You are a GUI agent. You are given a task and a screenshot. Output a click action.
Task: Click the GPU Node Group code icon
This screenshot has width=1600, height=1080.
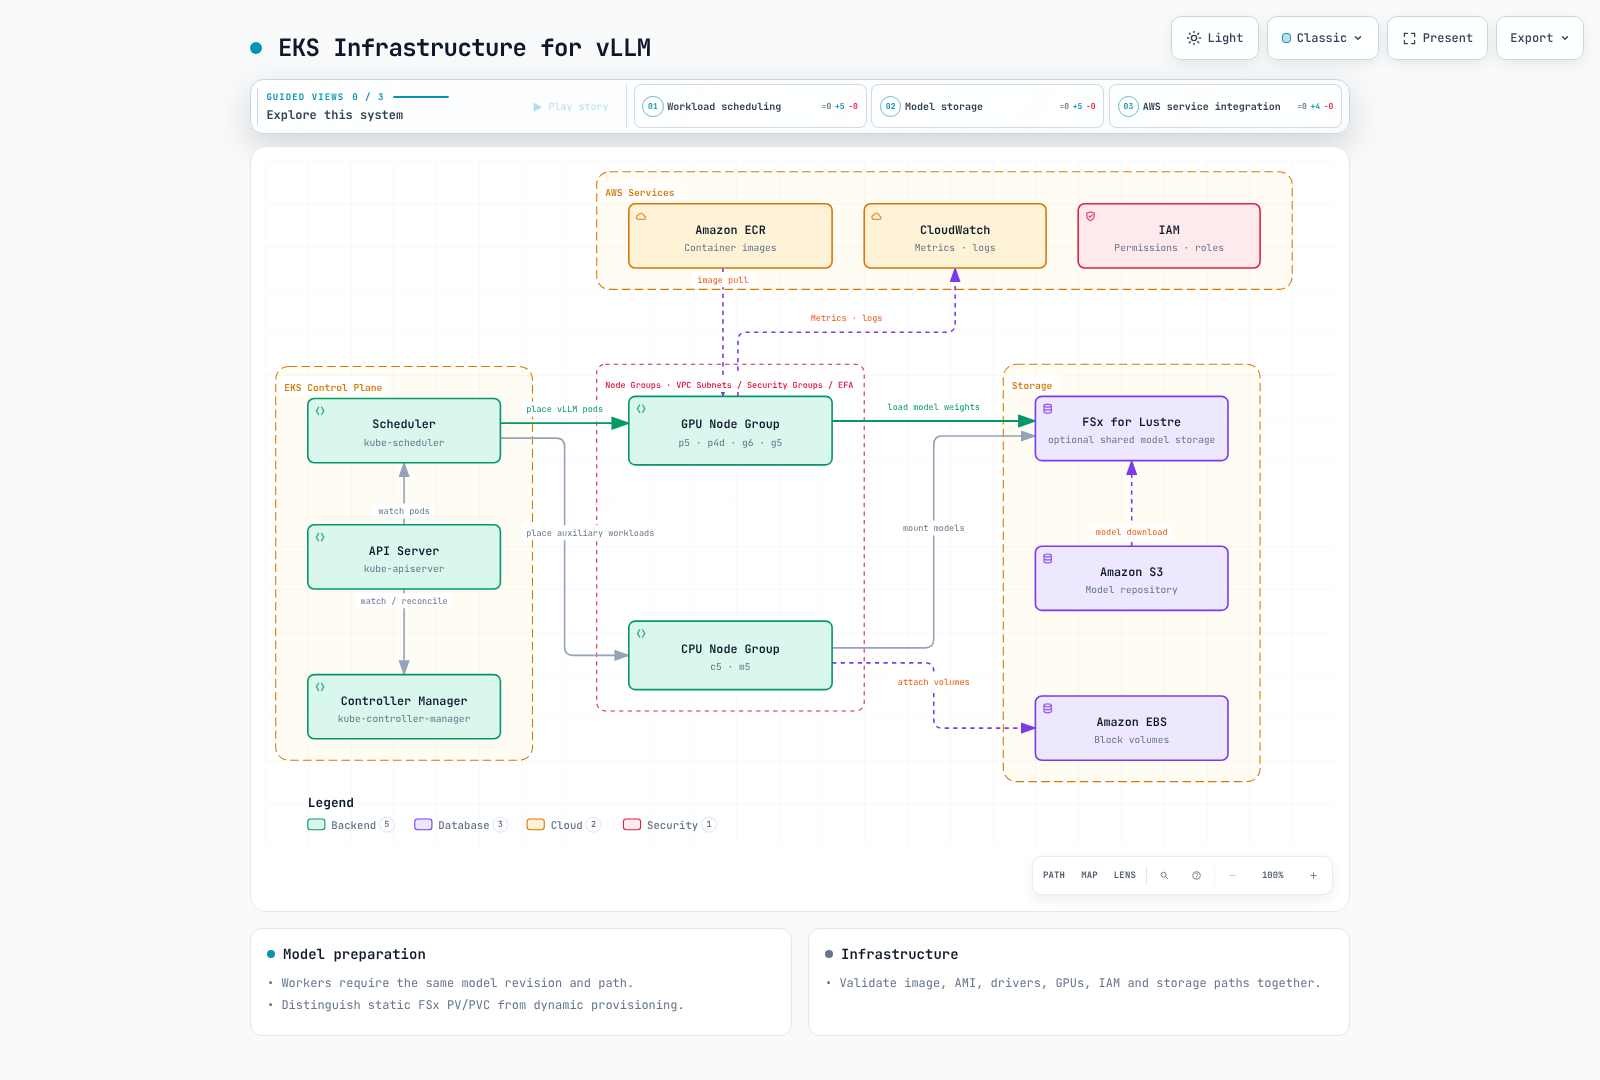pos(641,409)
